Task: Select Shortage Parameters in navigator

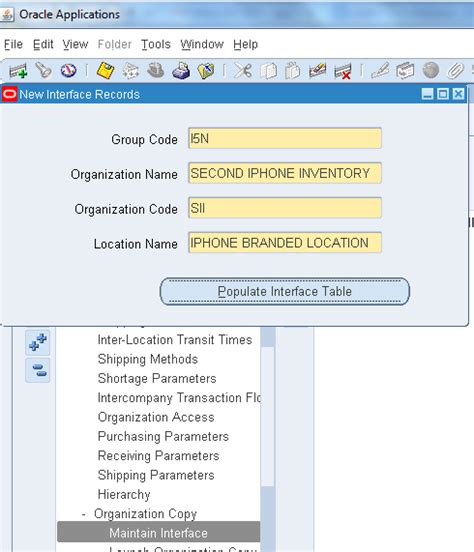Action: click(x=157, y=378)
